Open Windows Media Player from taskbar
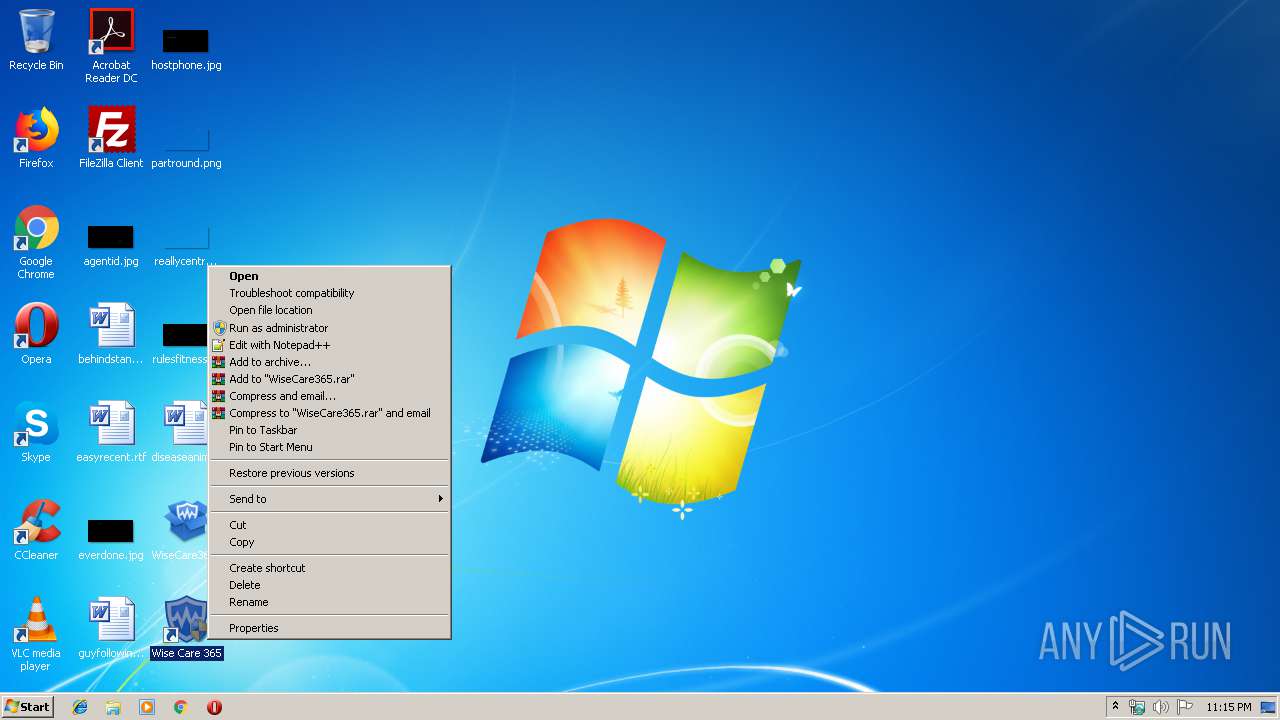Viewport: 1280px width, 720px height. 147,707
